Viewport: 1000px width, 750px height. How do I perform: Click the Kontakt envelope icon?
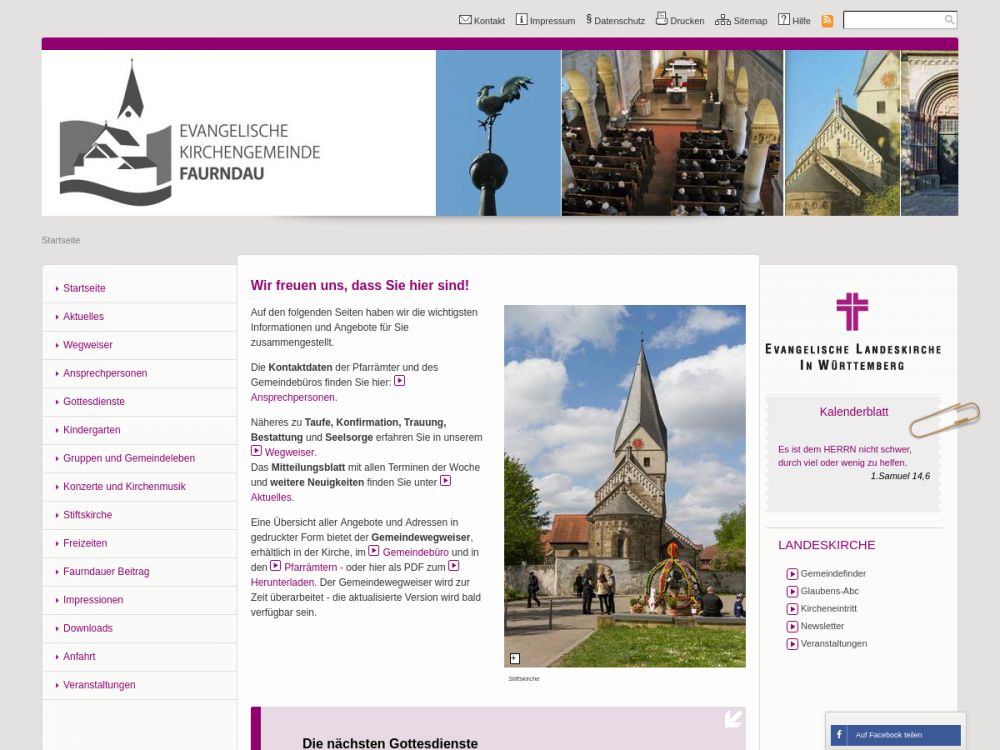[x=465, y=20]
